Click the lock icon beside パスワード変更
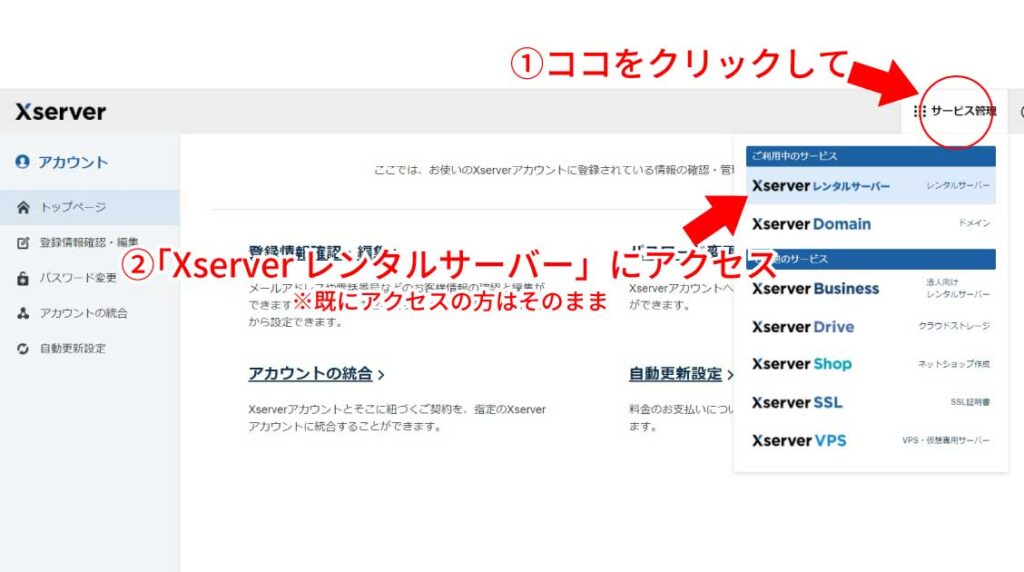 pos(23,278)
